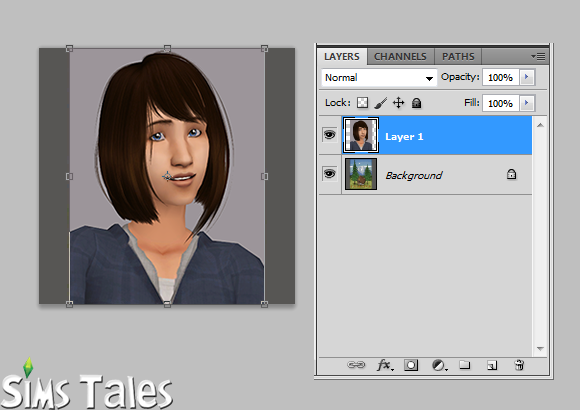Open the Normal blend mode dropdown
Viewport: 580px width, 410px height.
click(379, 78)
